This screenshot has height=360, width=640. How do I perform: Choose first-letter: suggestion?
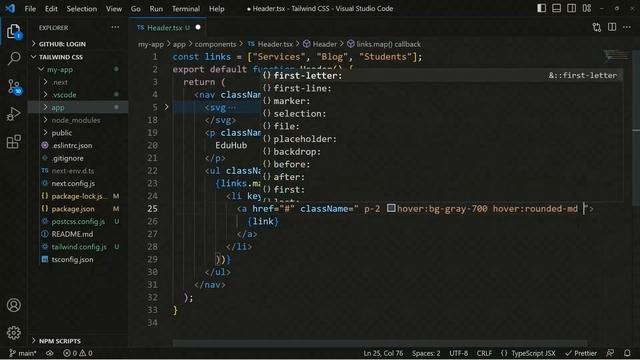click(x=442, y=76)
